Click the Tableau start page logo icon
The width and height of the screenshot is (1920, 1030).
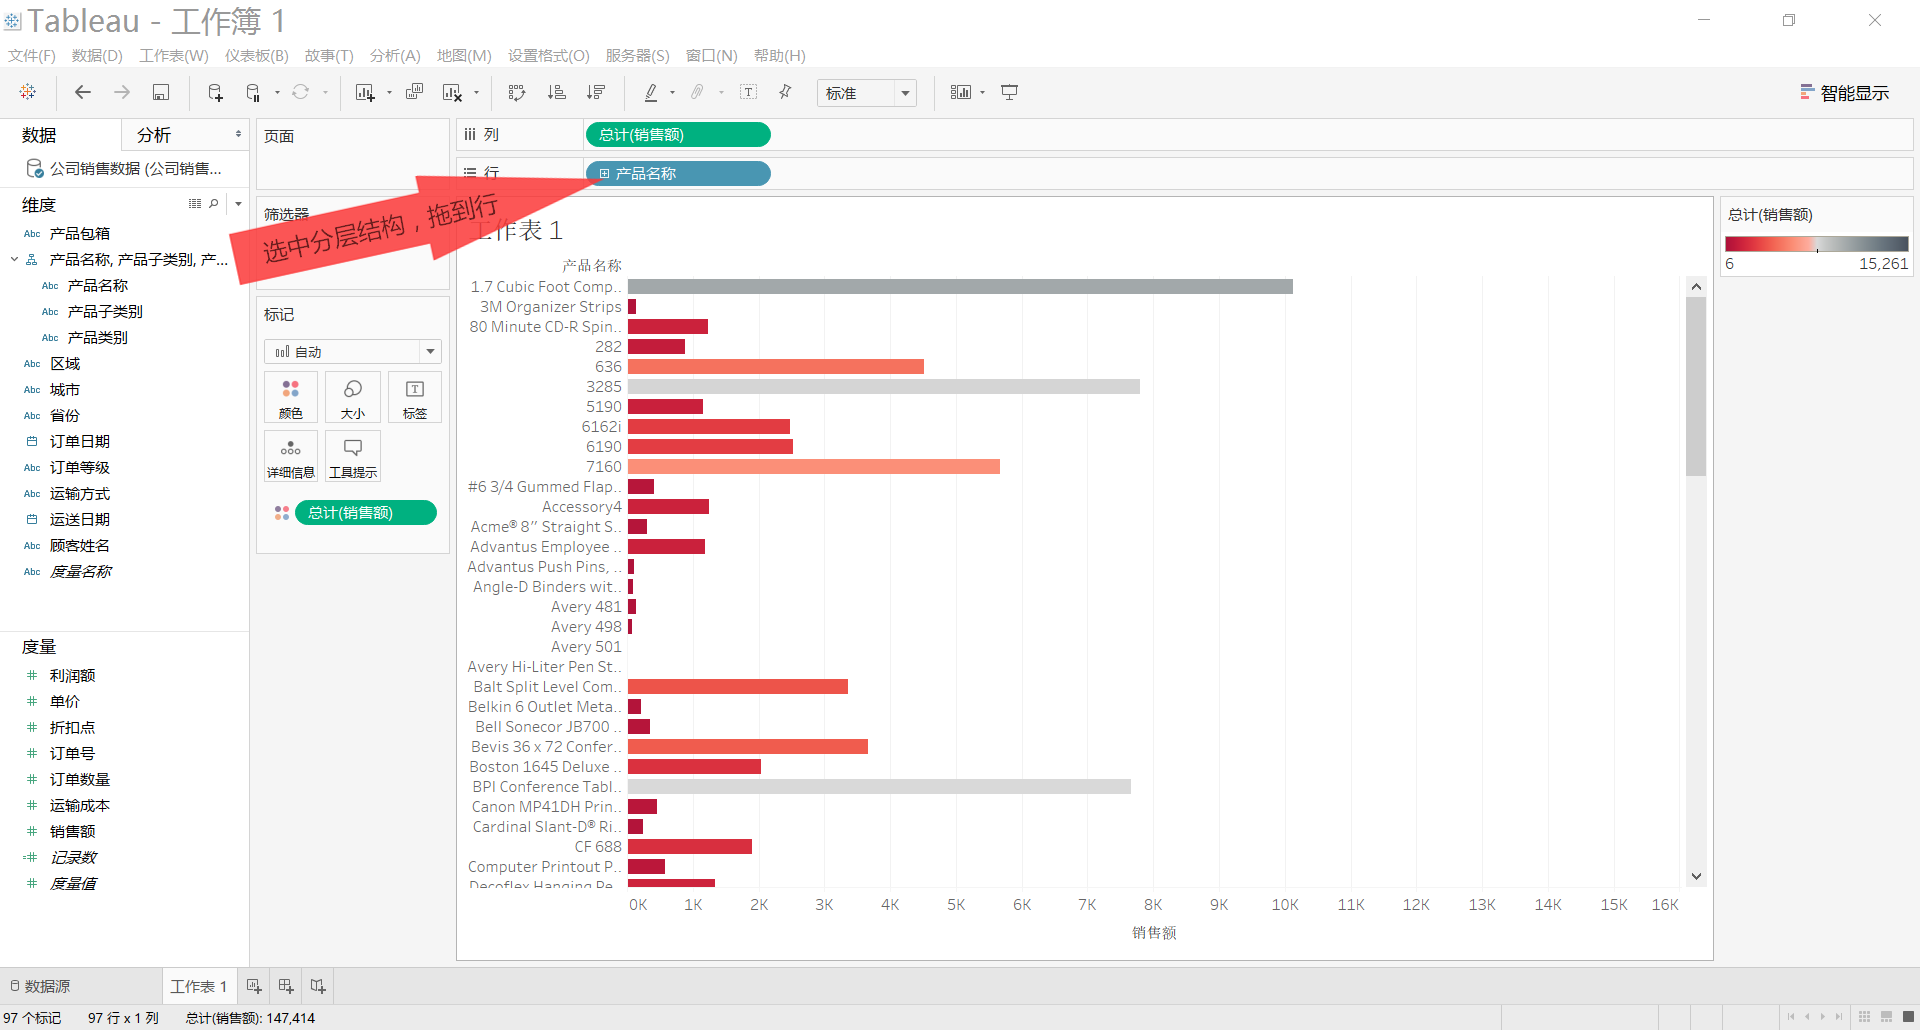click(x=28, y=92)
